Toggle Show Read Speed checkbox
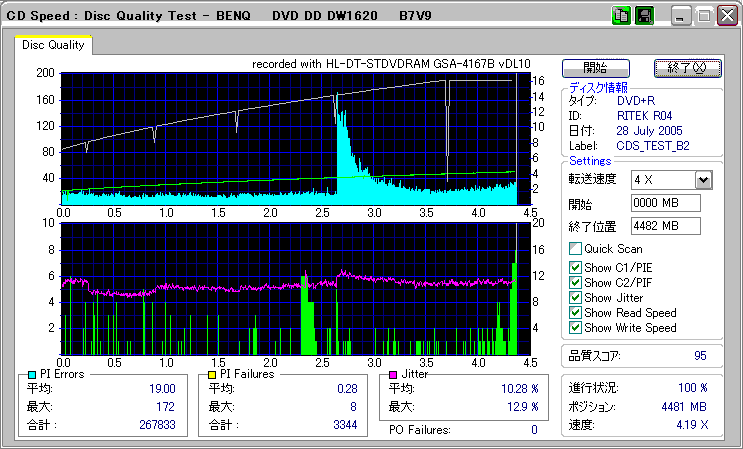This screenshot has height=449, width=743. pyautogui.click(x=575, y=313)
